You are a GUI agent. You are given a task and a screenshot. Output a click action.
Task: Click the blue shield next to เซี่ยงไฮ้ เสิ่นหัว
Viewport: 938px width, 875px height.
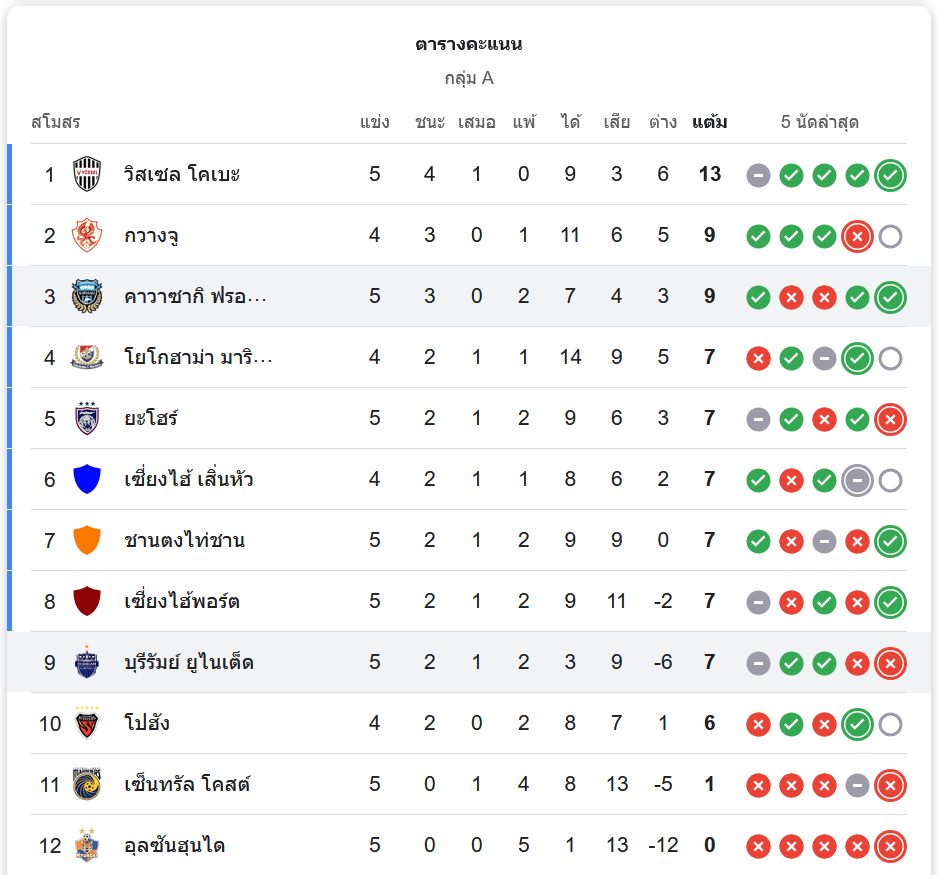tap(87, 479)
